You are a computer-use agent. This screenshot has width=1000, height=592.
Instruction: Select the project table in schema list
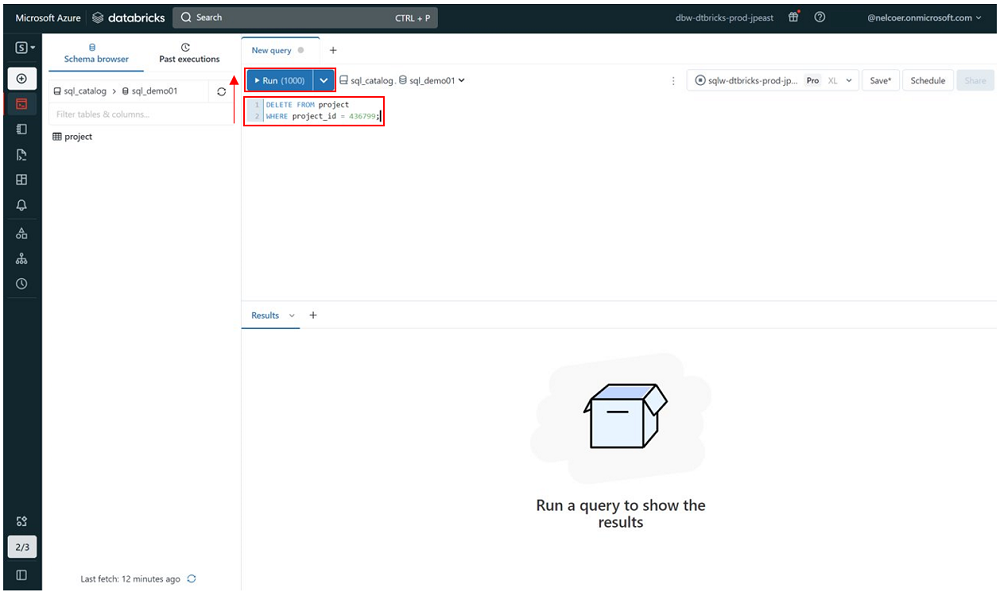(x=72, y=137)
